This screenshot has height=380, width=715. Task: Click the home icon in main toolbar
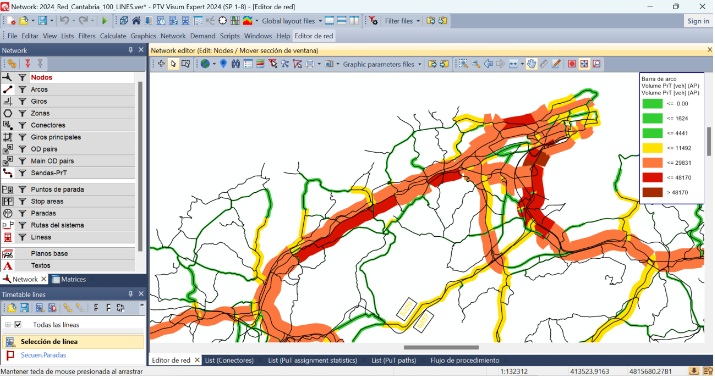[136, 21]
